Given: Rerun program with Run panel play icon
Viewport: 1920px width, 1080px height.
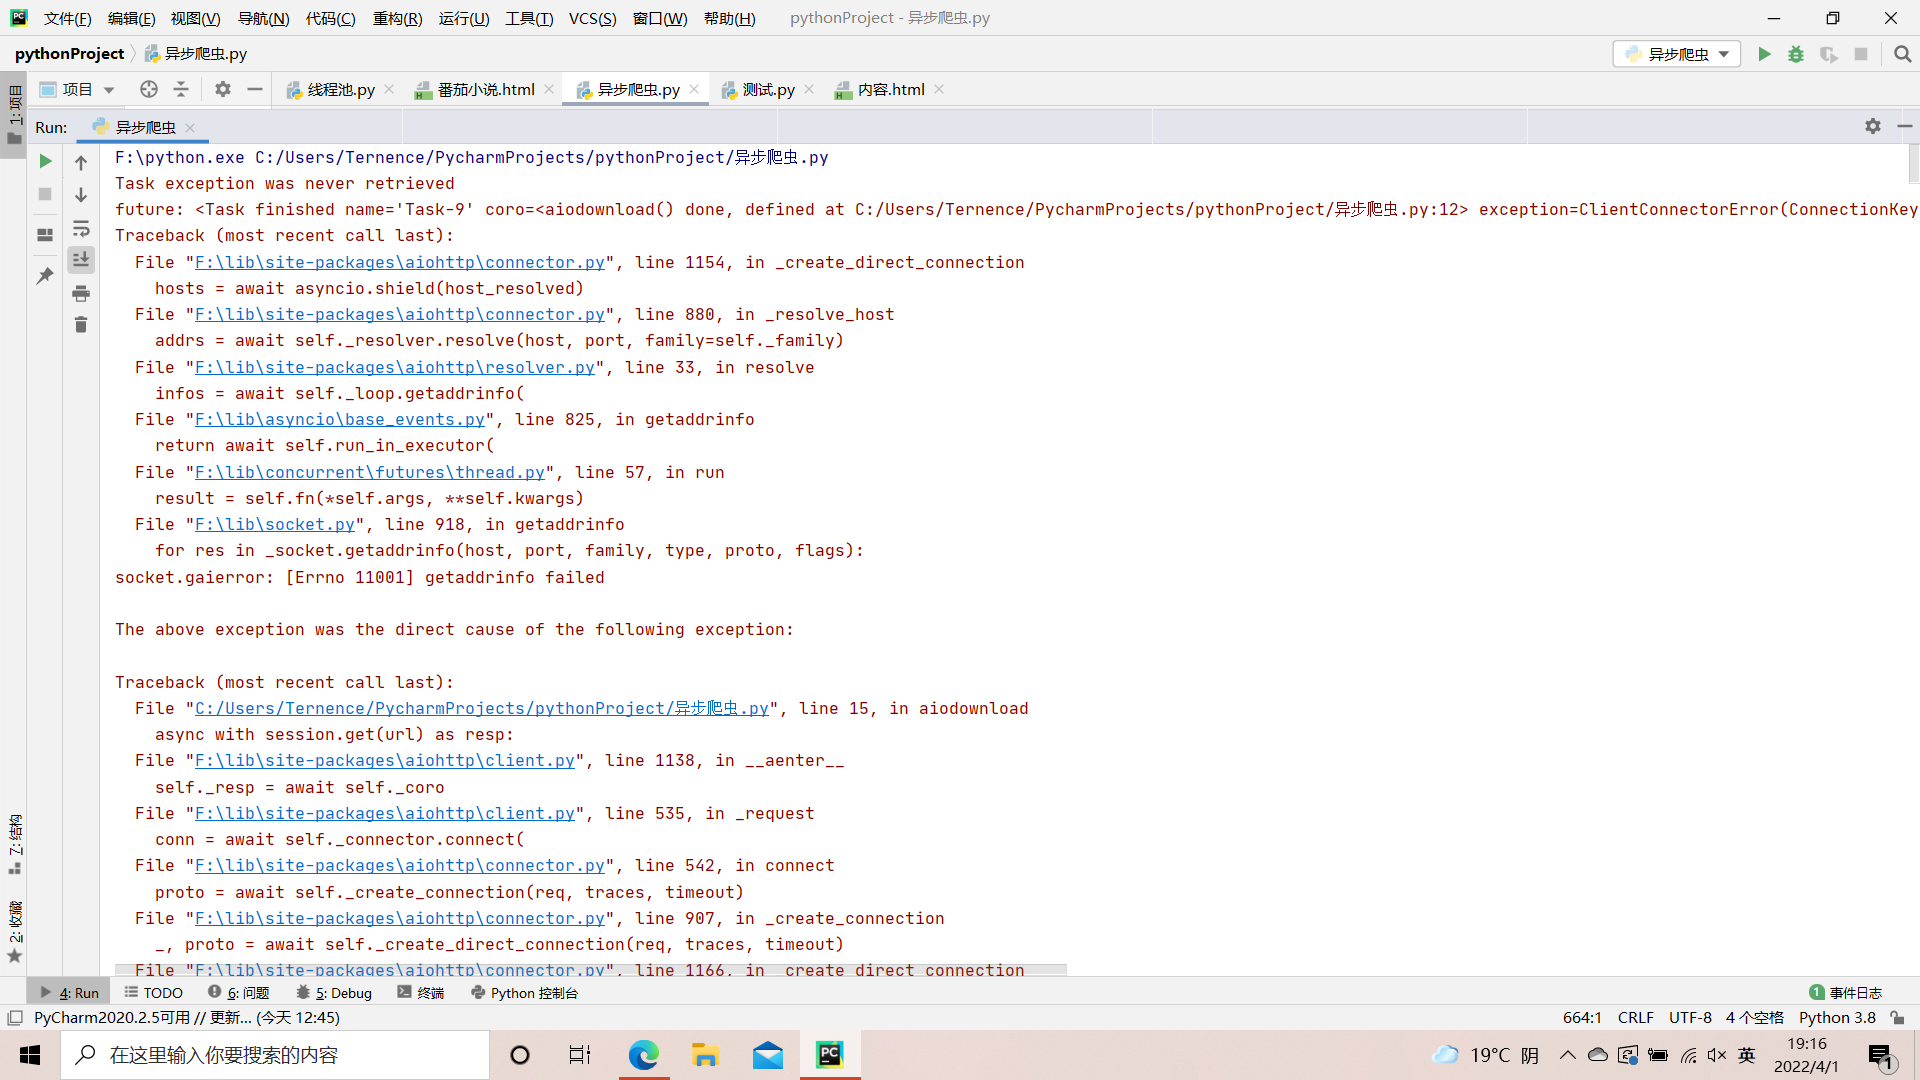Looking at the screenshot, I should click(x=45, y=161).
